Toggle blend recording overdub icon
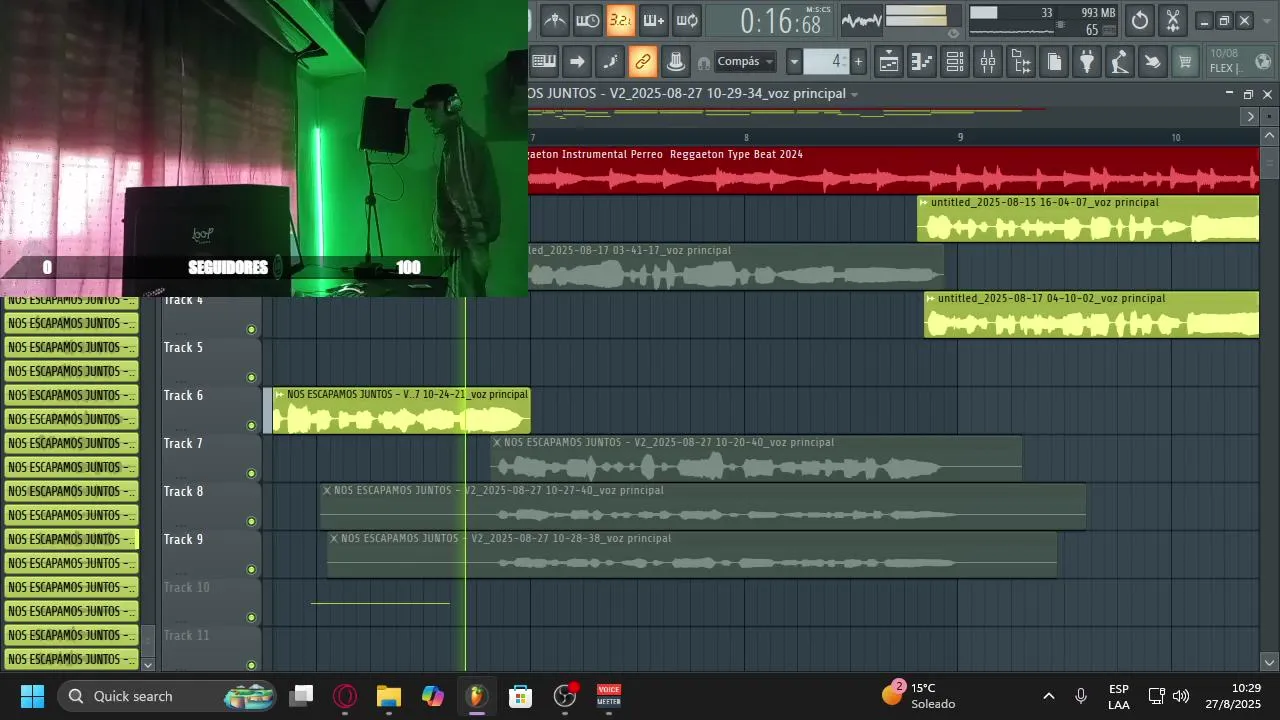 click(654, 20)
